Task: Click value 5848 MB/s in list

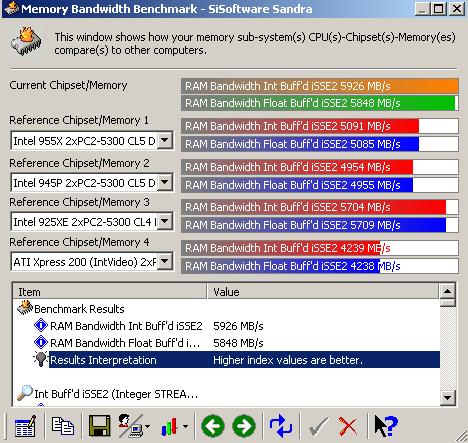Action: pos(238,343)
